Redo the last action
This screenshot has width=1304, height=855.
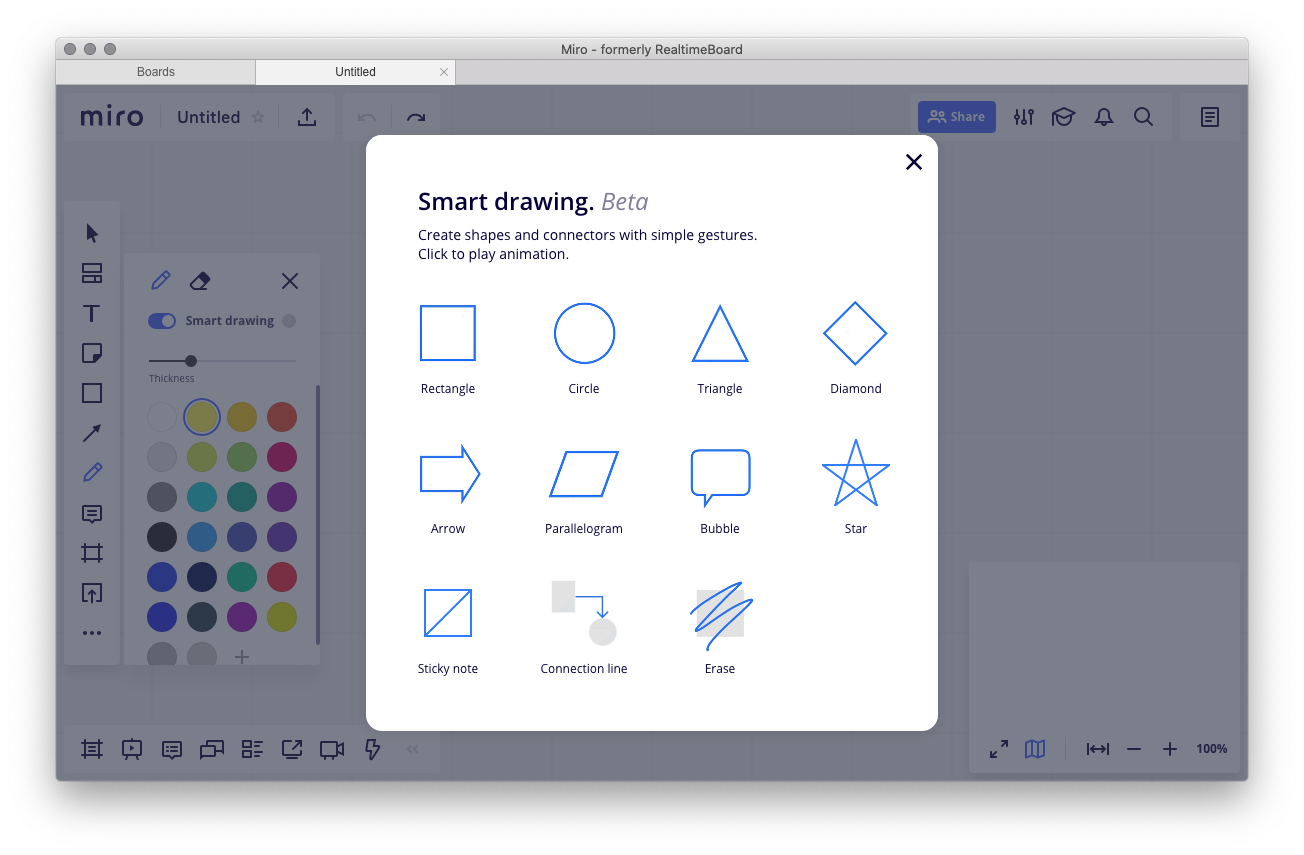[416, 117]
